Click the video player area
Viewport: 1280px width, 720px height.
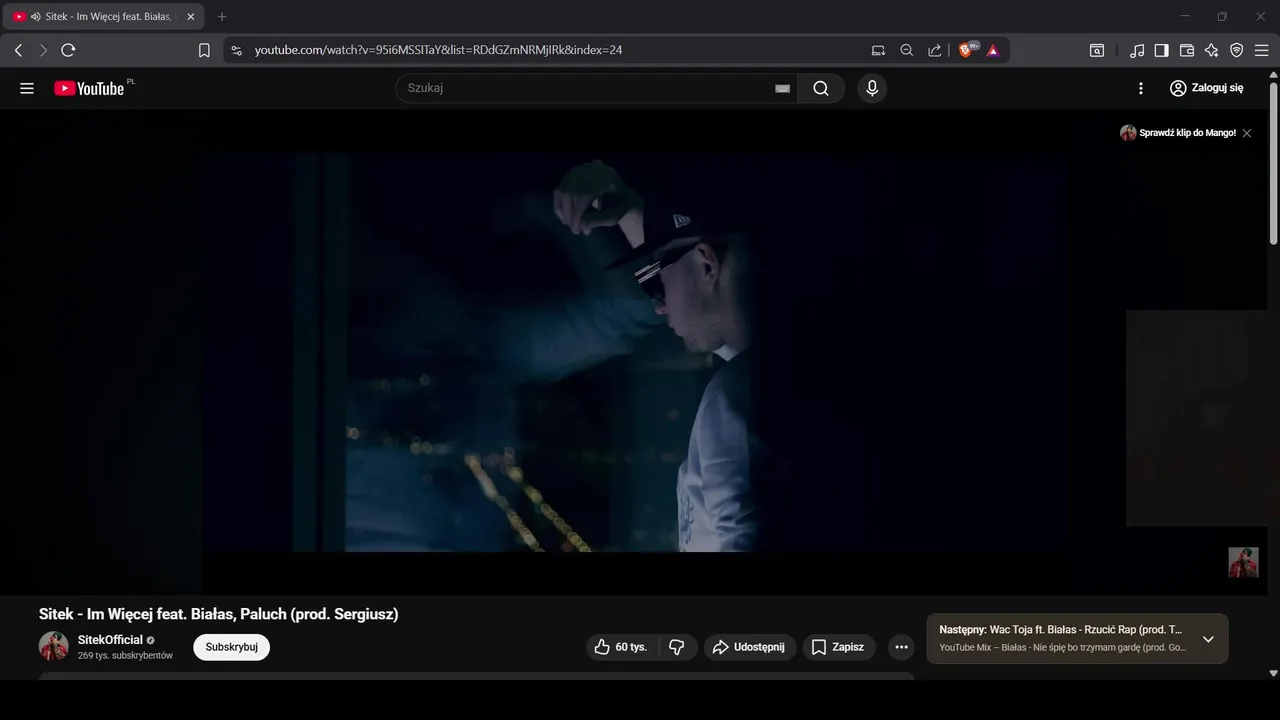(635, 352)
